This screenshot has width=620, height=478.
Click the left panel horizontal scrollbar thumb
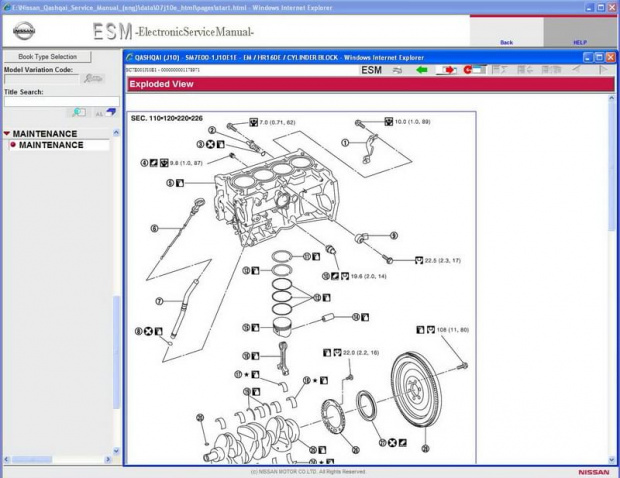coord(32,459)
